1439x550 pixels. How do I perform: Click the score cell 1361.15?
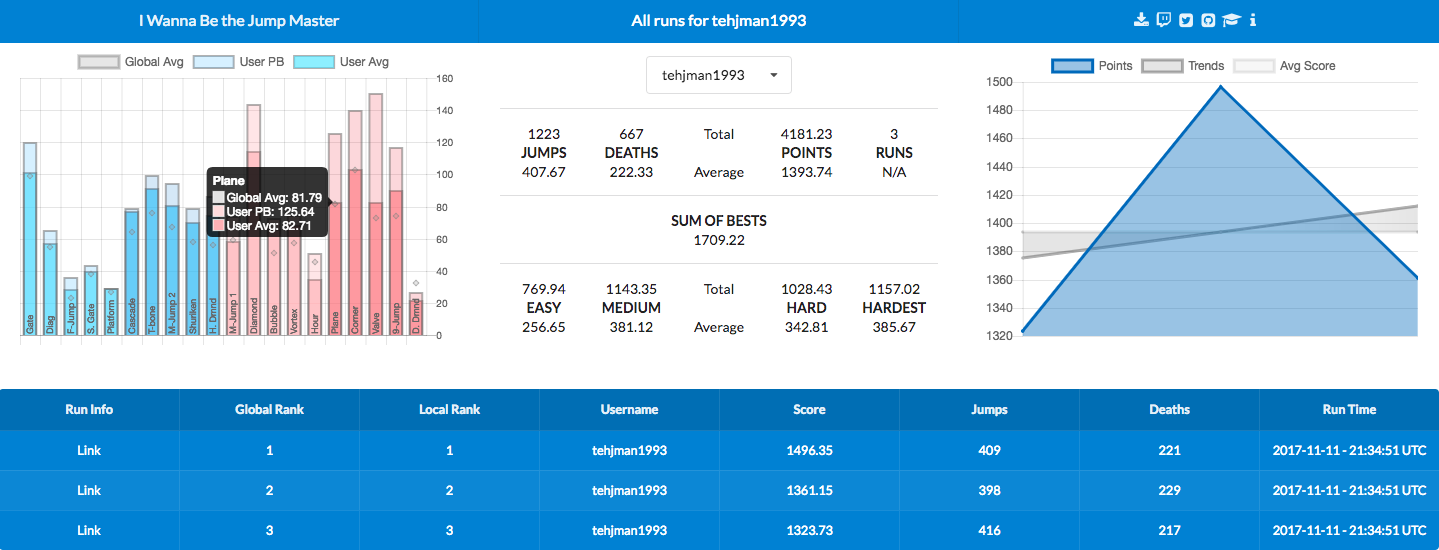[x=809, y=490]
